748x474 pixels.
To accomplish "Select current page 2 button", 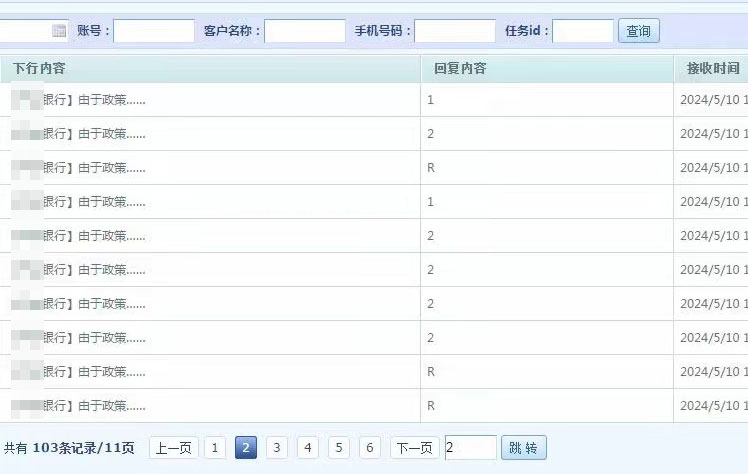I will coord(246,448).
